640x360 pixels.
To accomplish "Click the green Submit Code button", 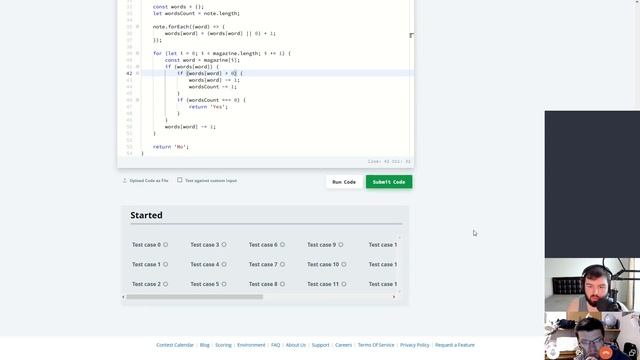I will [x=389, y=182].
